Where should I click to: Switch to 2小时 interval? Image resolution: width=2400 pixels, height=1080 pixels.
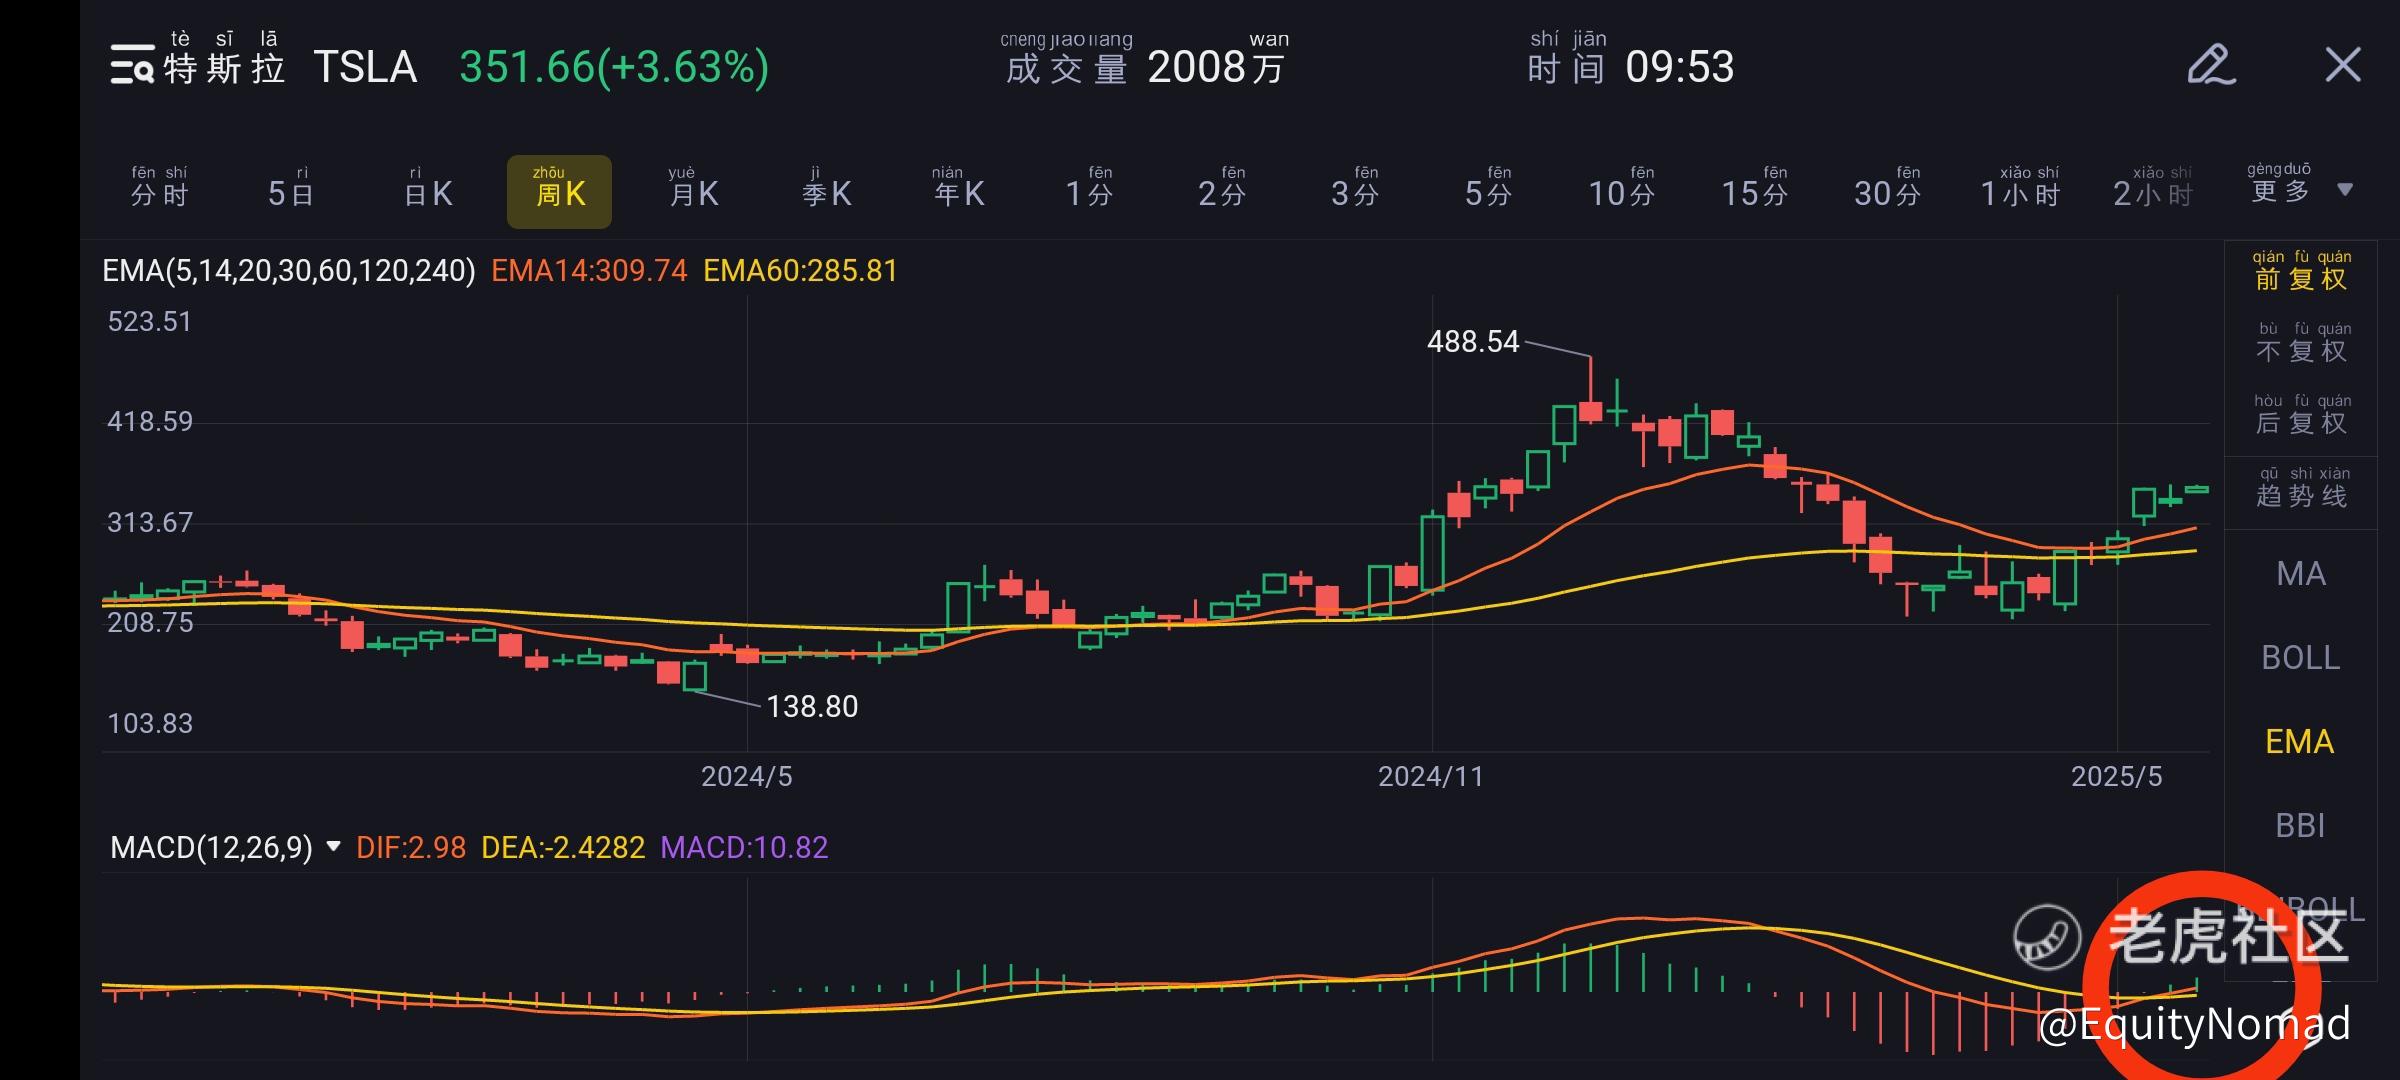pos(2153,189)
